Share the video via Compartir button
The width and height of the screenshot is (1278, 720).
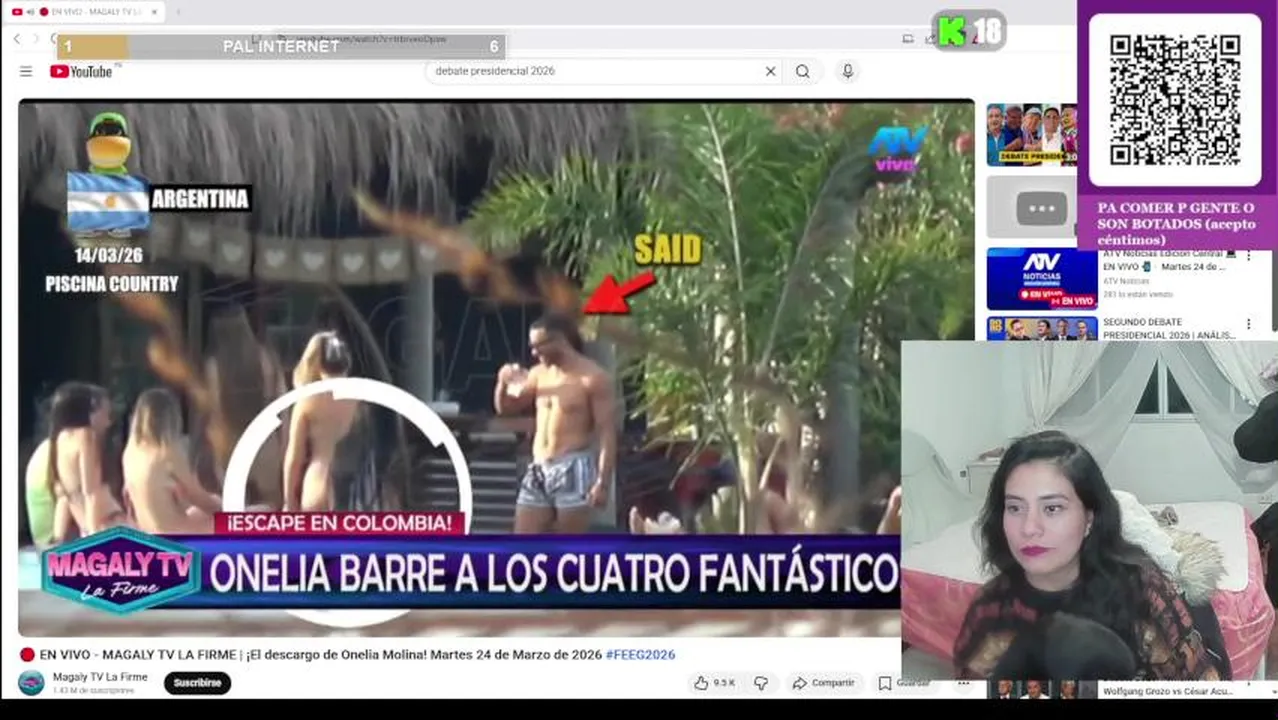(824, 683)
